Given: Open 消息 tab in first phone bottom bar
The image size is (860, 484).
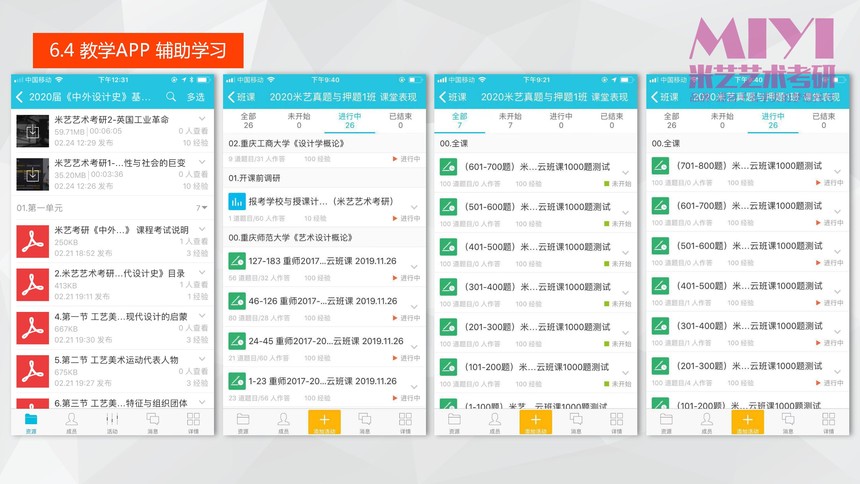Looking at the screenshot, I should (x=153, y=423).
